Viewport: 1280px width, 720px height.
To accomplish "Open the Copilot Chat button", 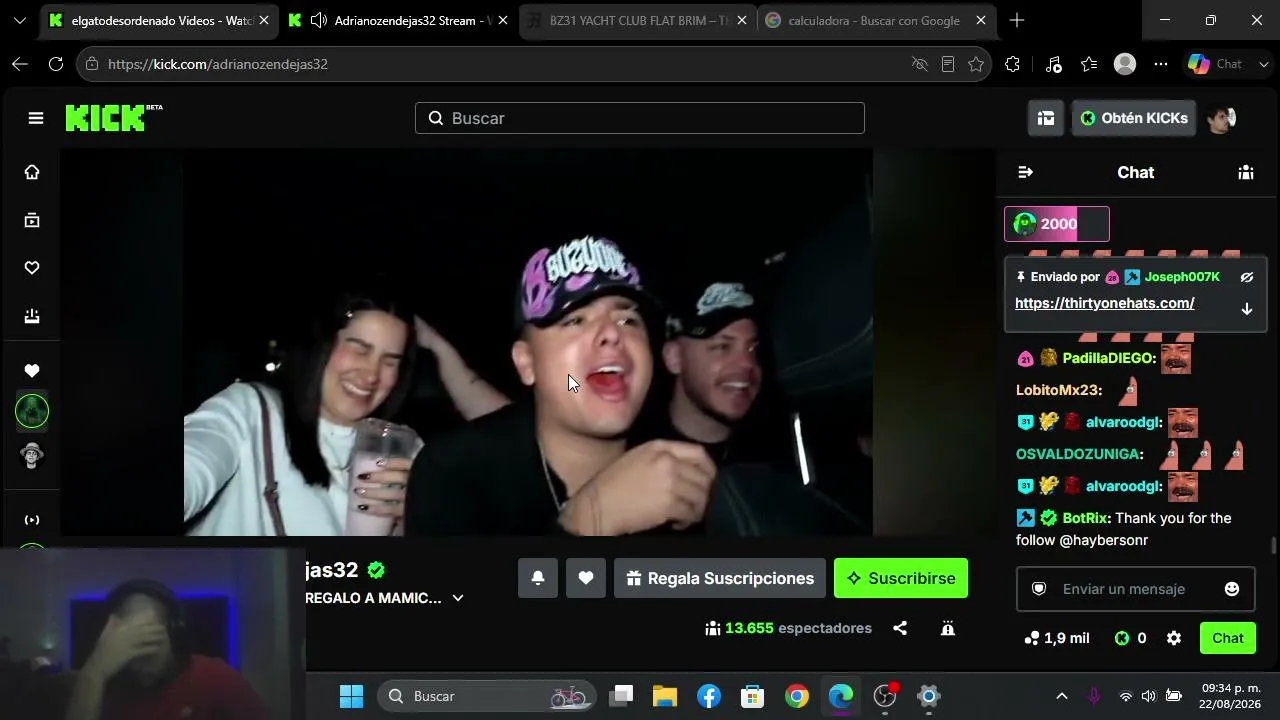I will (x=1218, y=64).
